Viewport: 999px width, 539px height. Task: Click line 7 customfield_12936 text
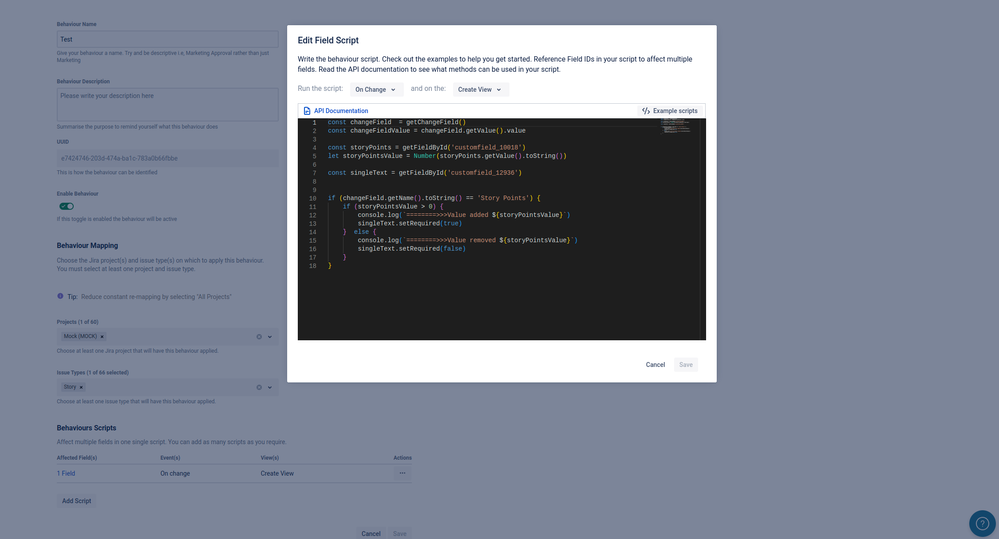point(485,173)
